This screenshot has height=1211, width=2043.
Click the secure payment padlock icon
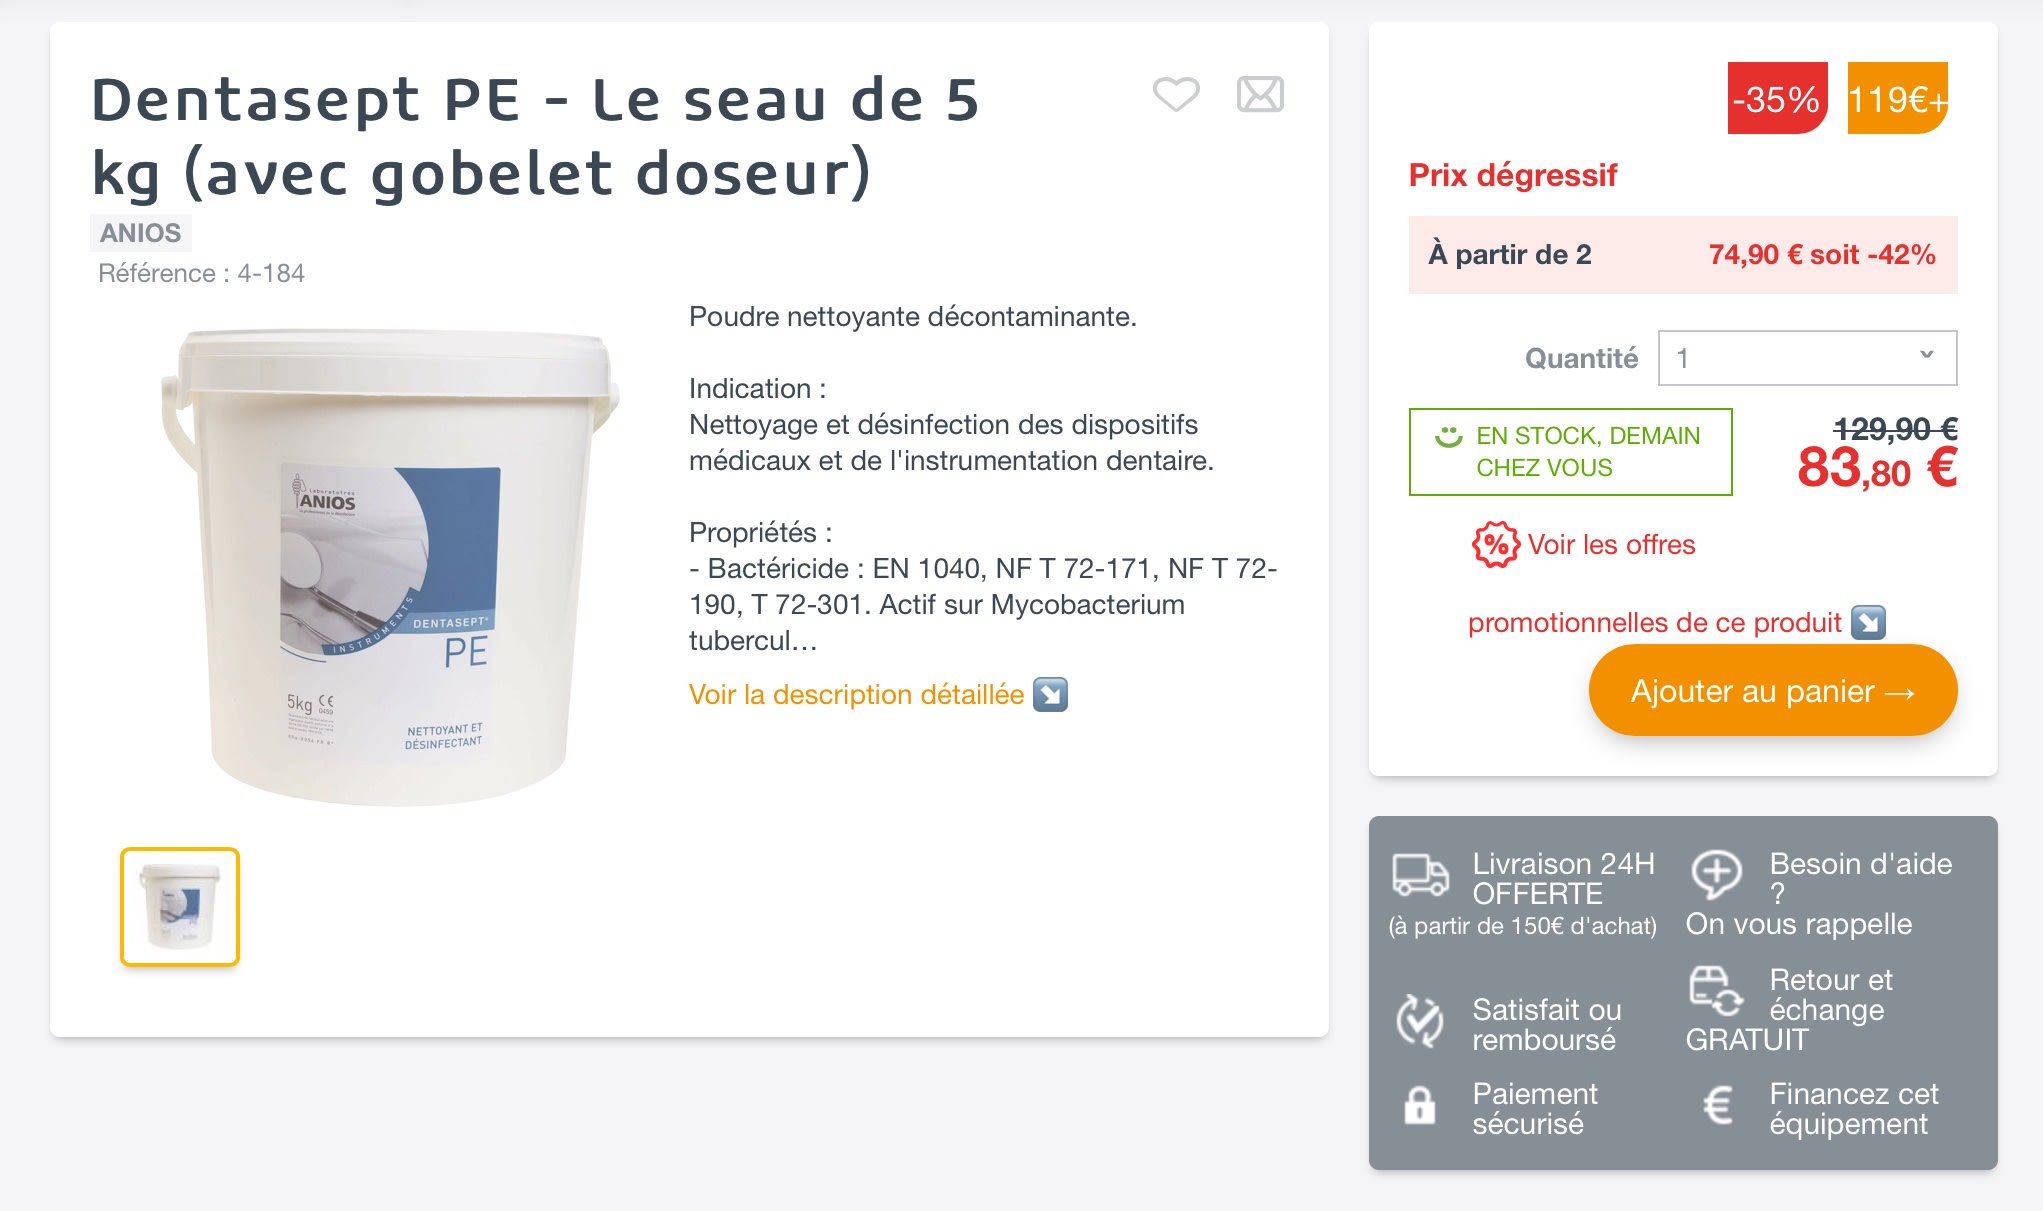coord(1419,1105)
